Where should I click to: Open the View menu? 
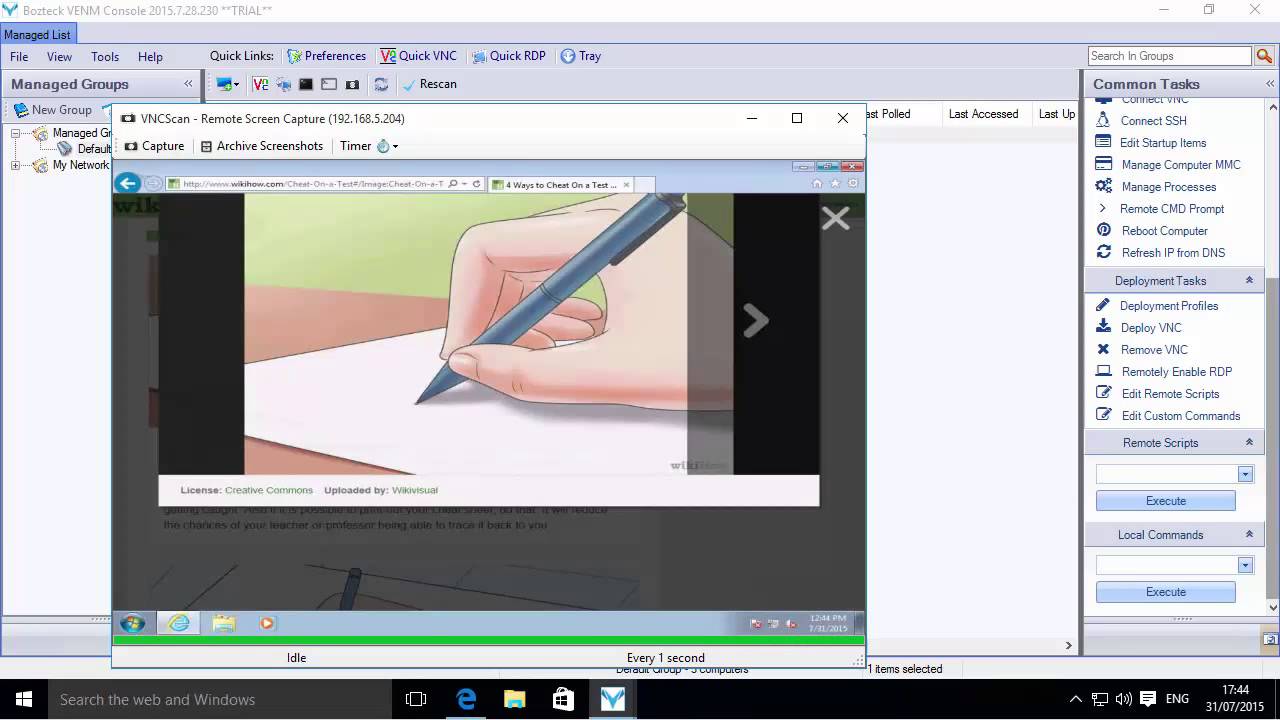pos(59,57)
